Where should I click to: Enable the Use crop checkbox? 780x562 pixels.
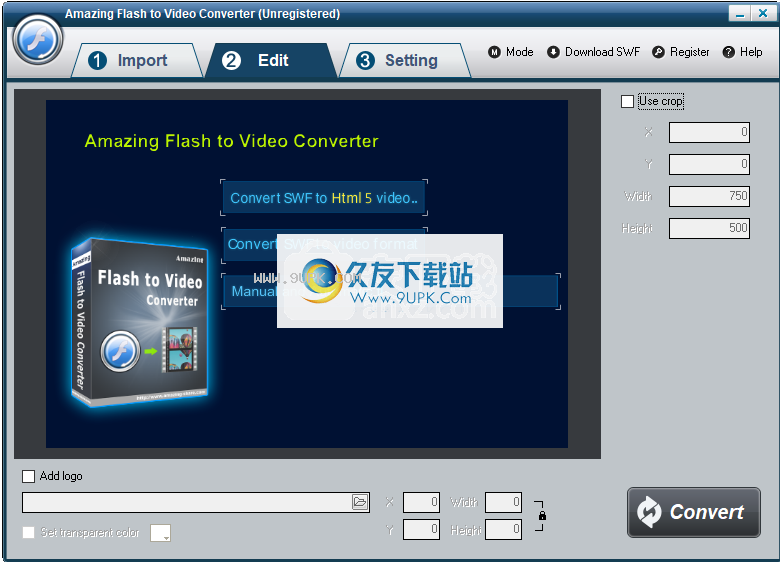(x=627, y=101)
